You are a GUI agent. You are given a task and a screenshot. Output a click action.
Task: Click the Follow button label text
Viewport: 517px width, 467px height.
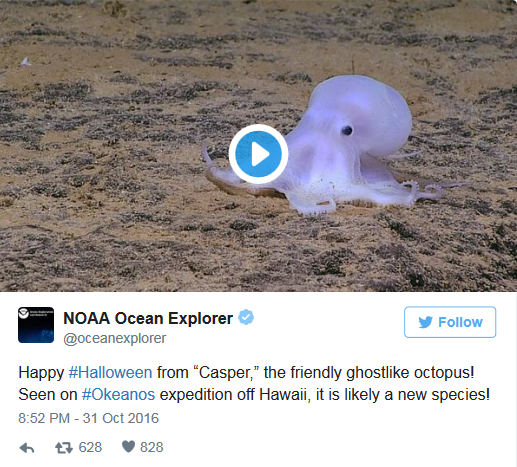pyautogui.click(x=460, y=322)
